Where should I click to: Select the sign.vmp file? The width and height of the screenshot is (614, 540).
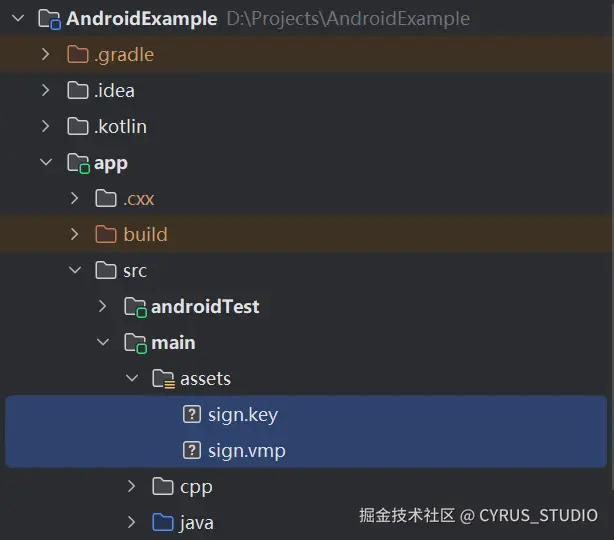246,450
